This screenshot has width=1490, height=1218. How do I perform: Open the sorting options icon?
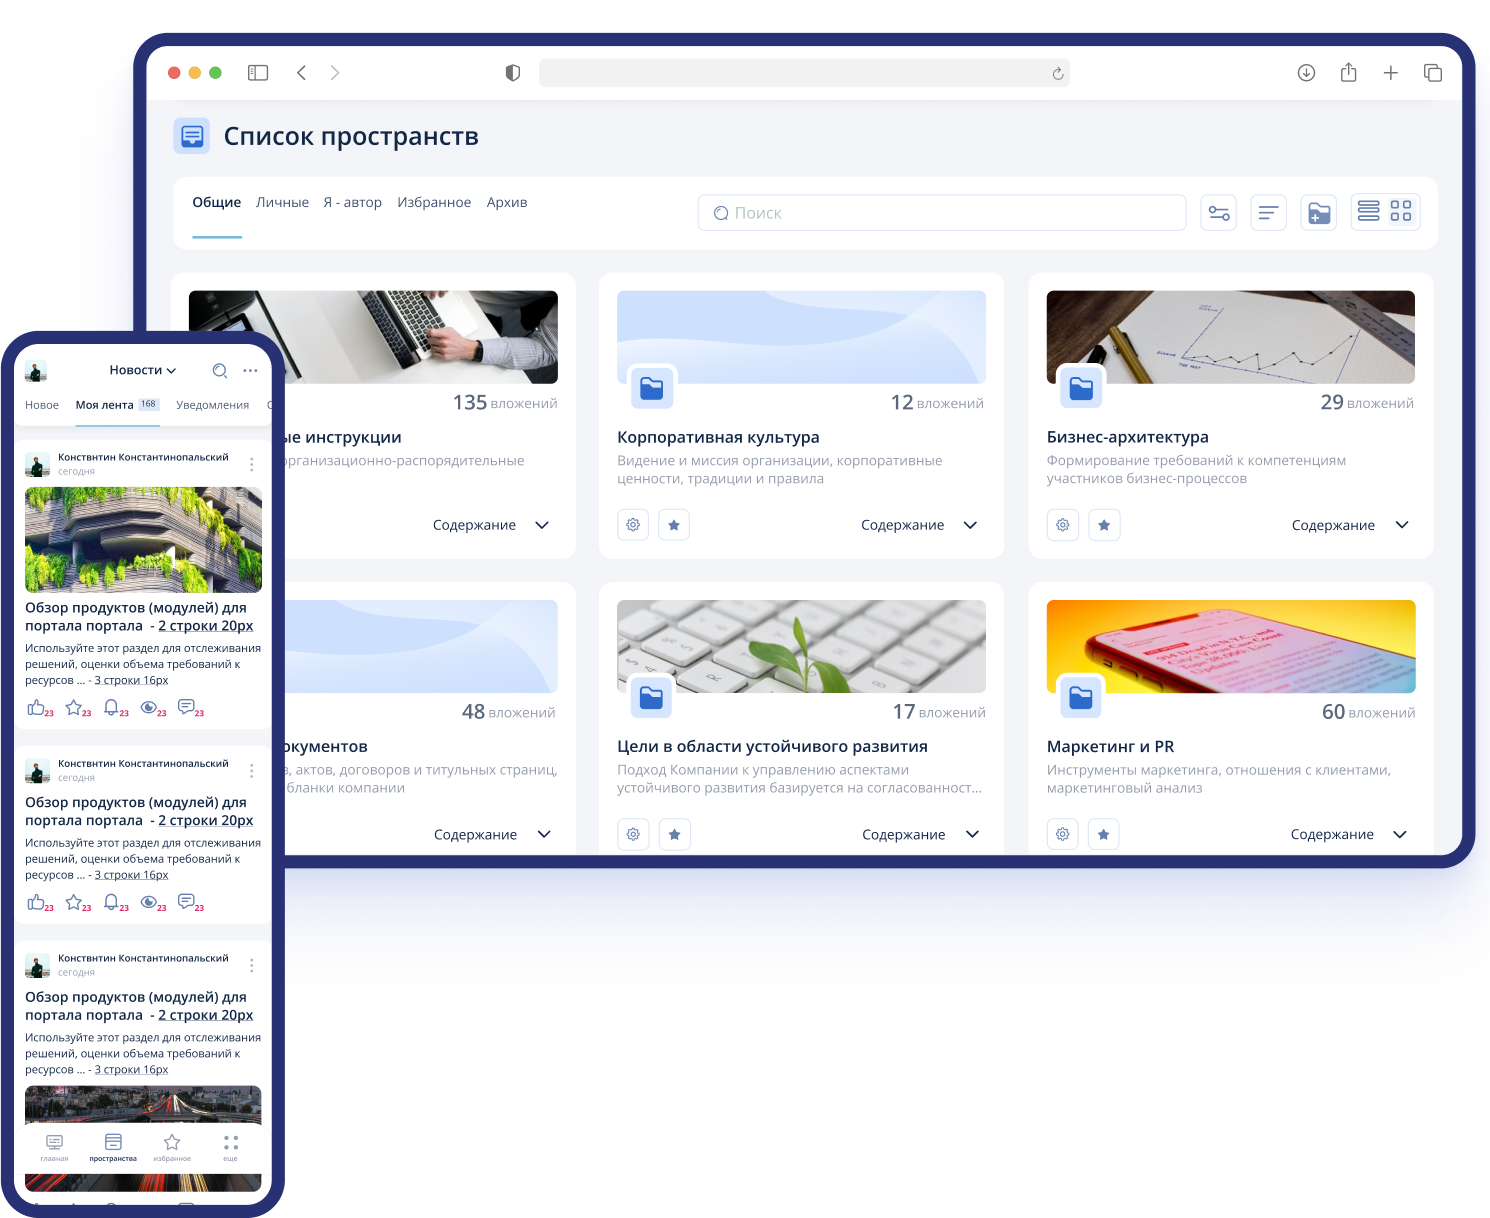1268,212
